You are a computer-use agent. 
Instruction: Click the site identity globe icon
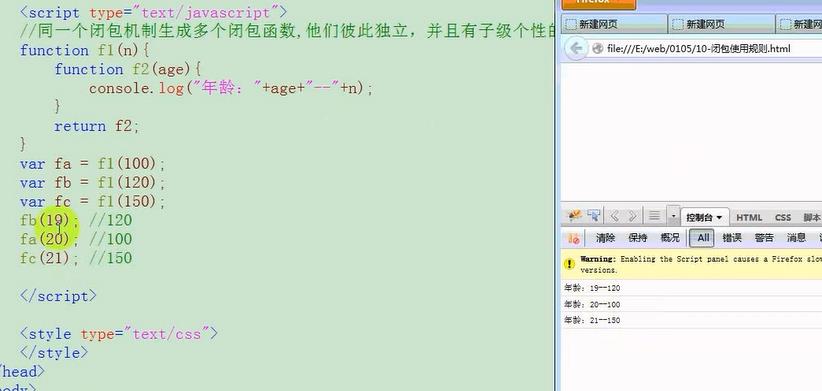click(597, 49)
